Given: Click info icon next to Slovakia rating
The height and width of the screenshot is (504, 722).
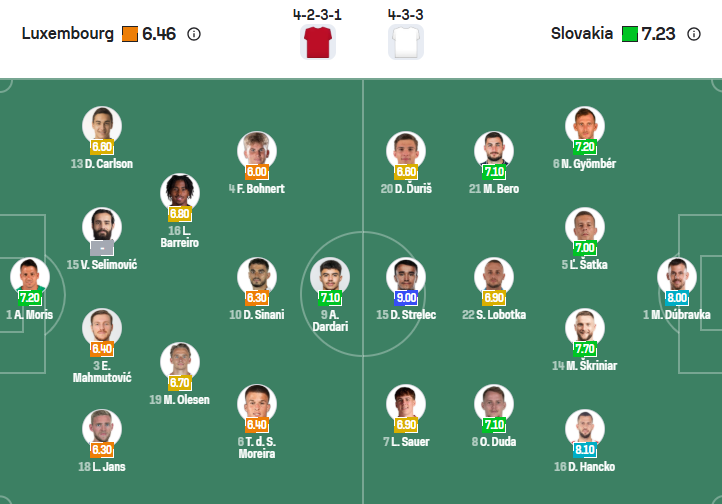Looking at the screenshot, I should [x=695, y=34].
